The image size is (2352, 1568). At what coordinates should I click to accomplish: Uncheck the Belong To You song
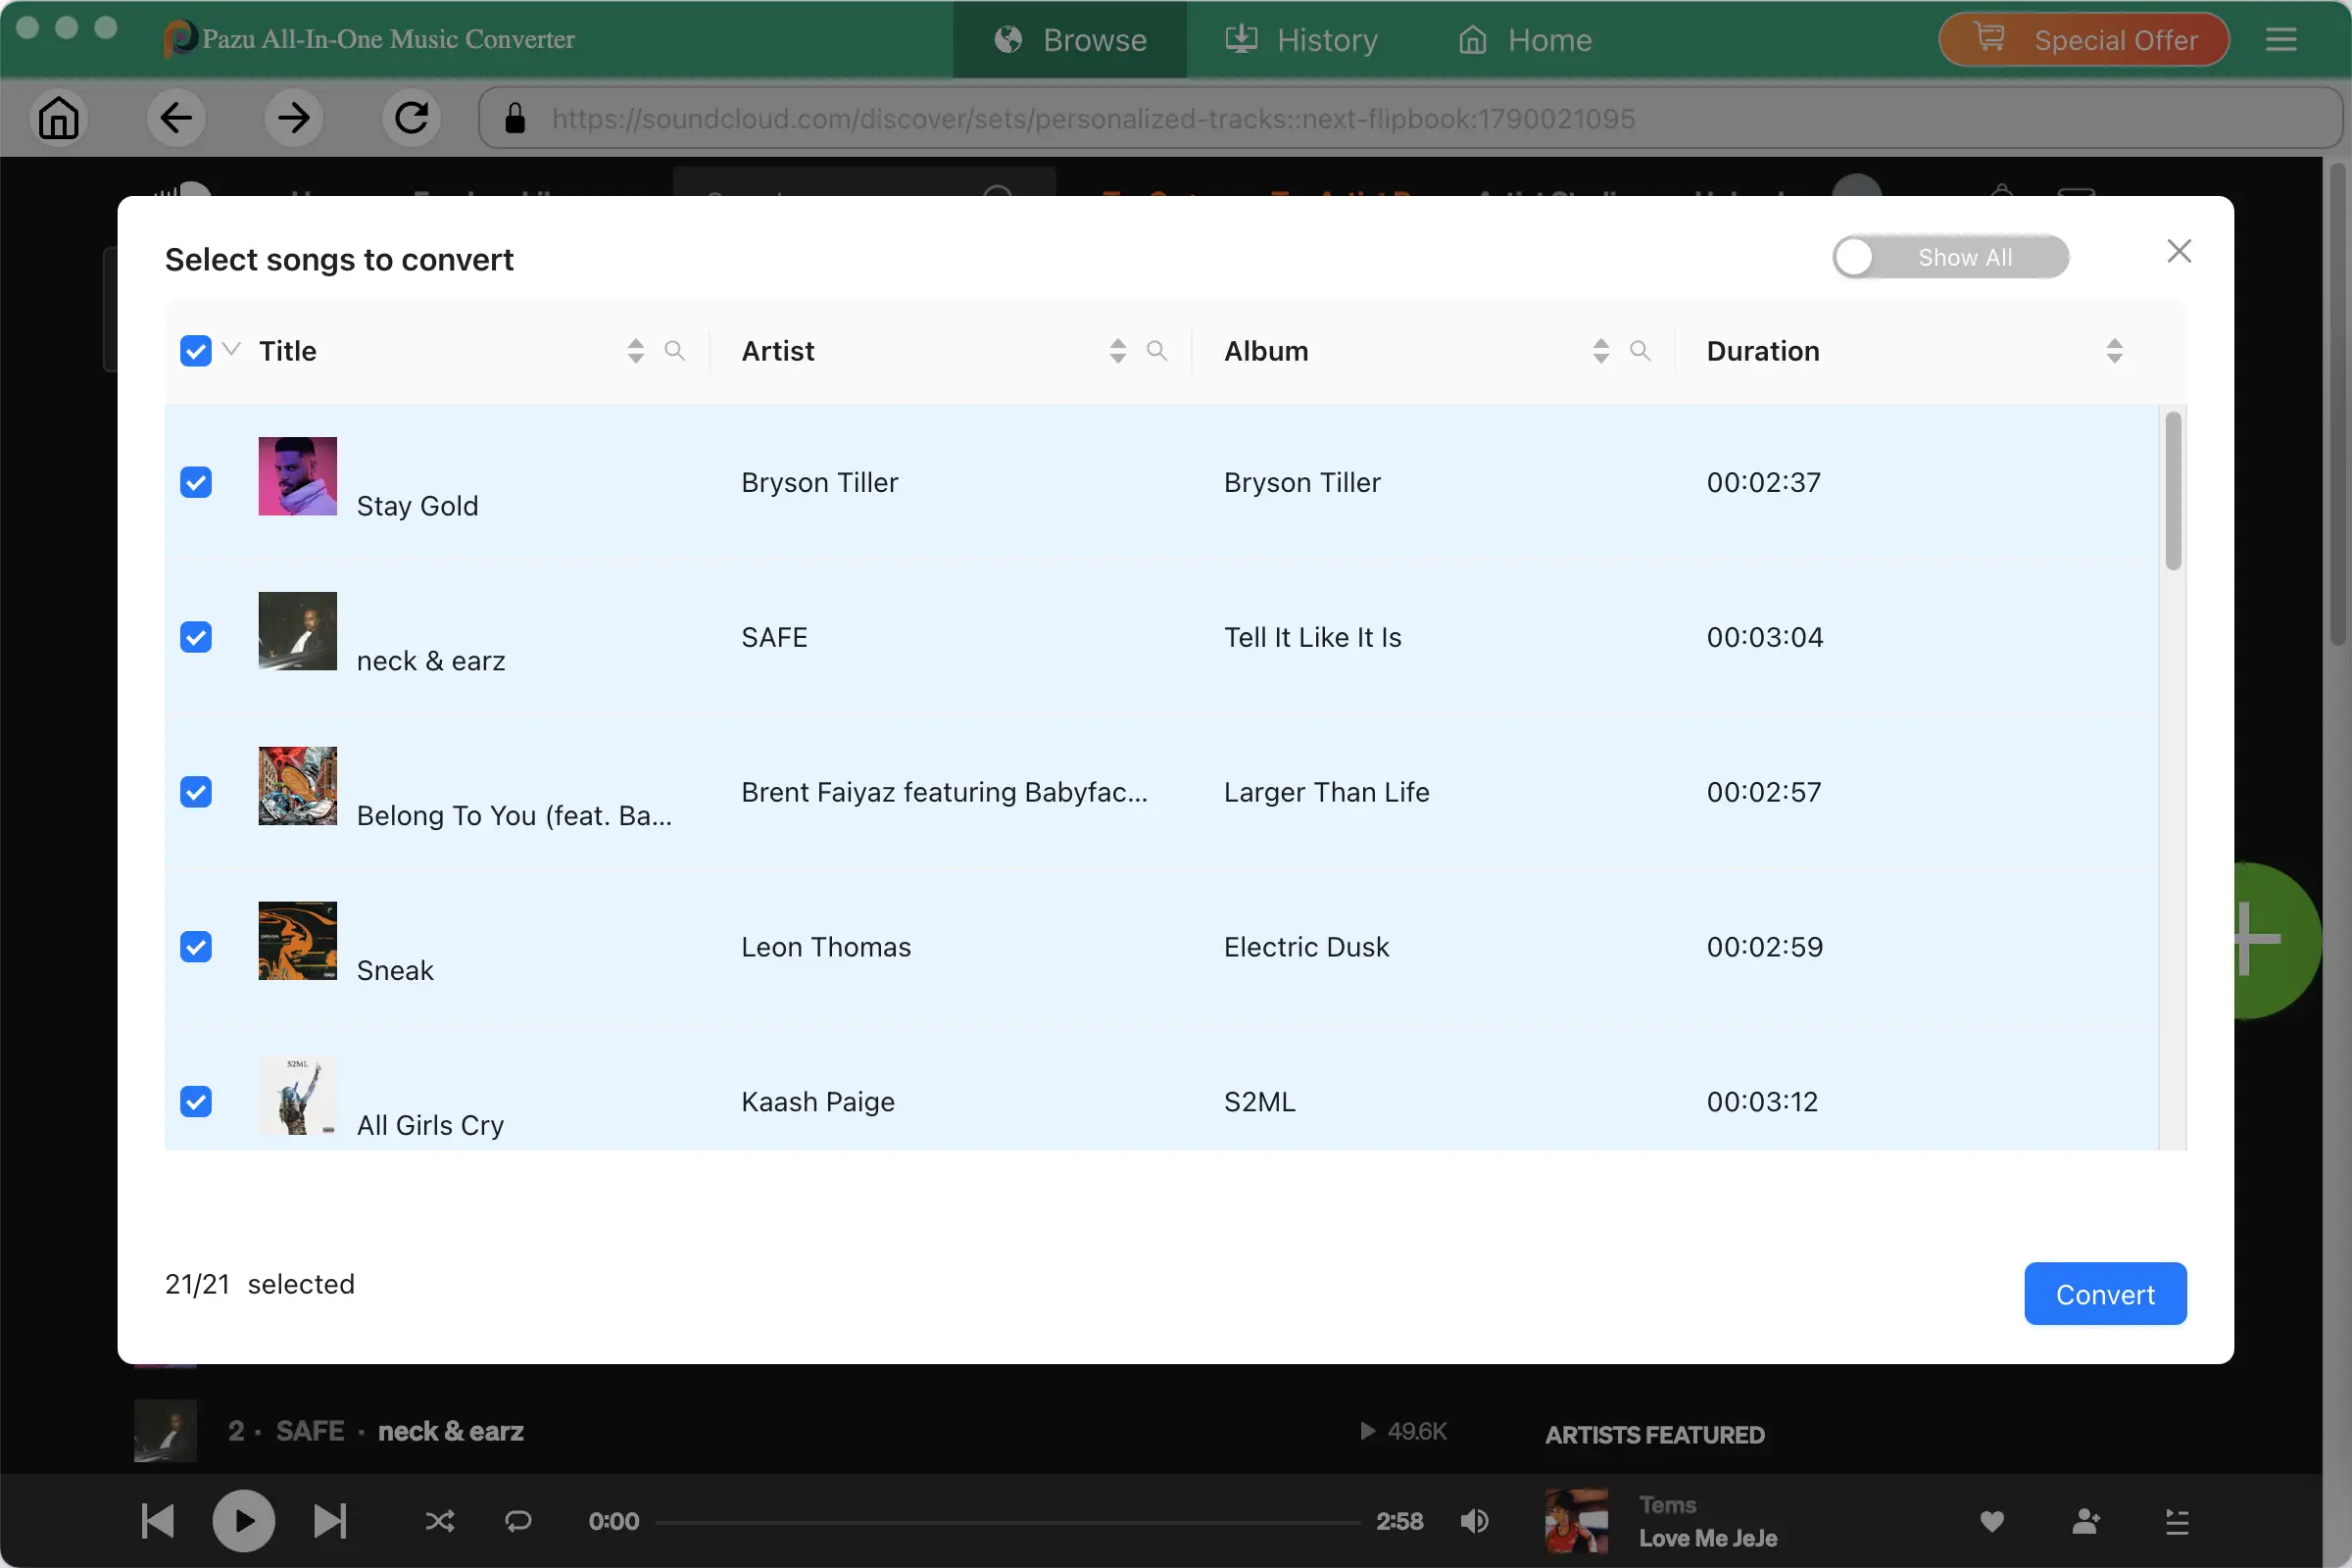pyautogui.click(x=196, y=792)
